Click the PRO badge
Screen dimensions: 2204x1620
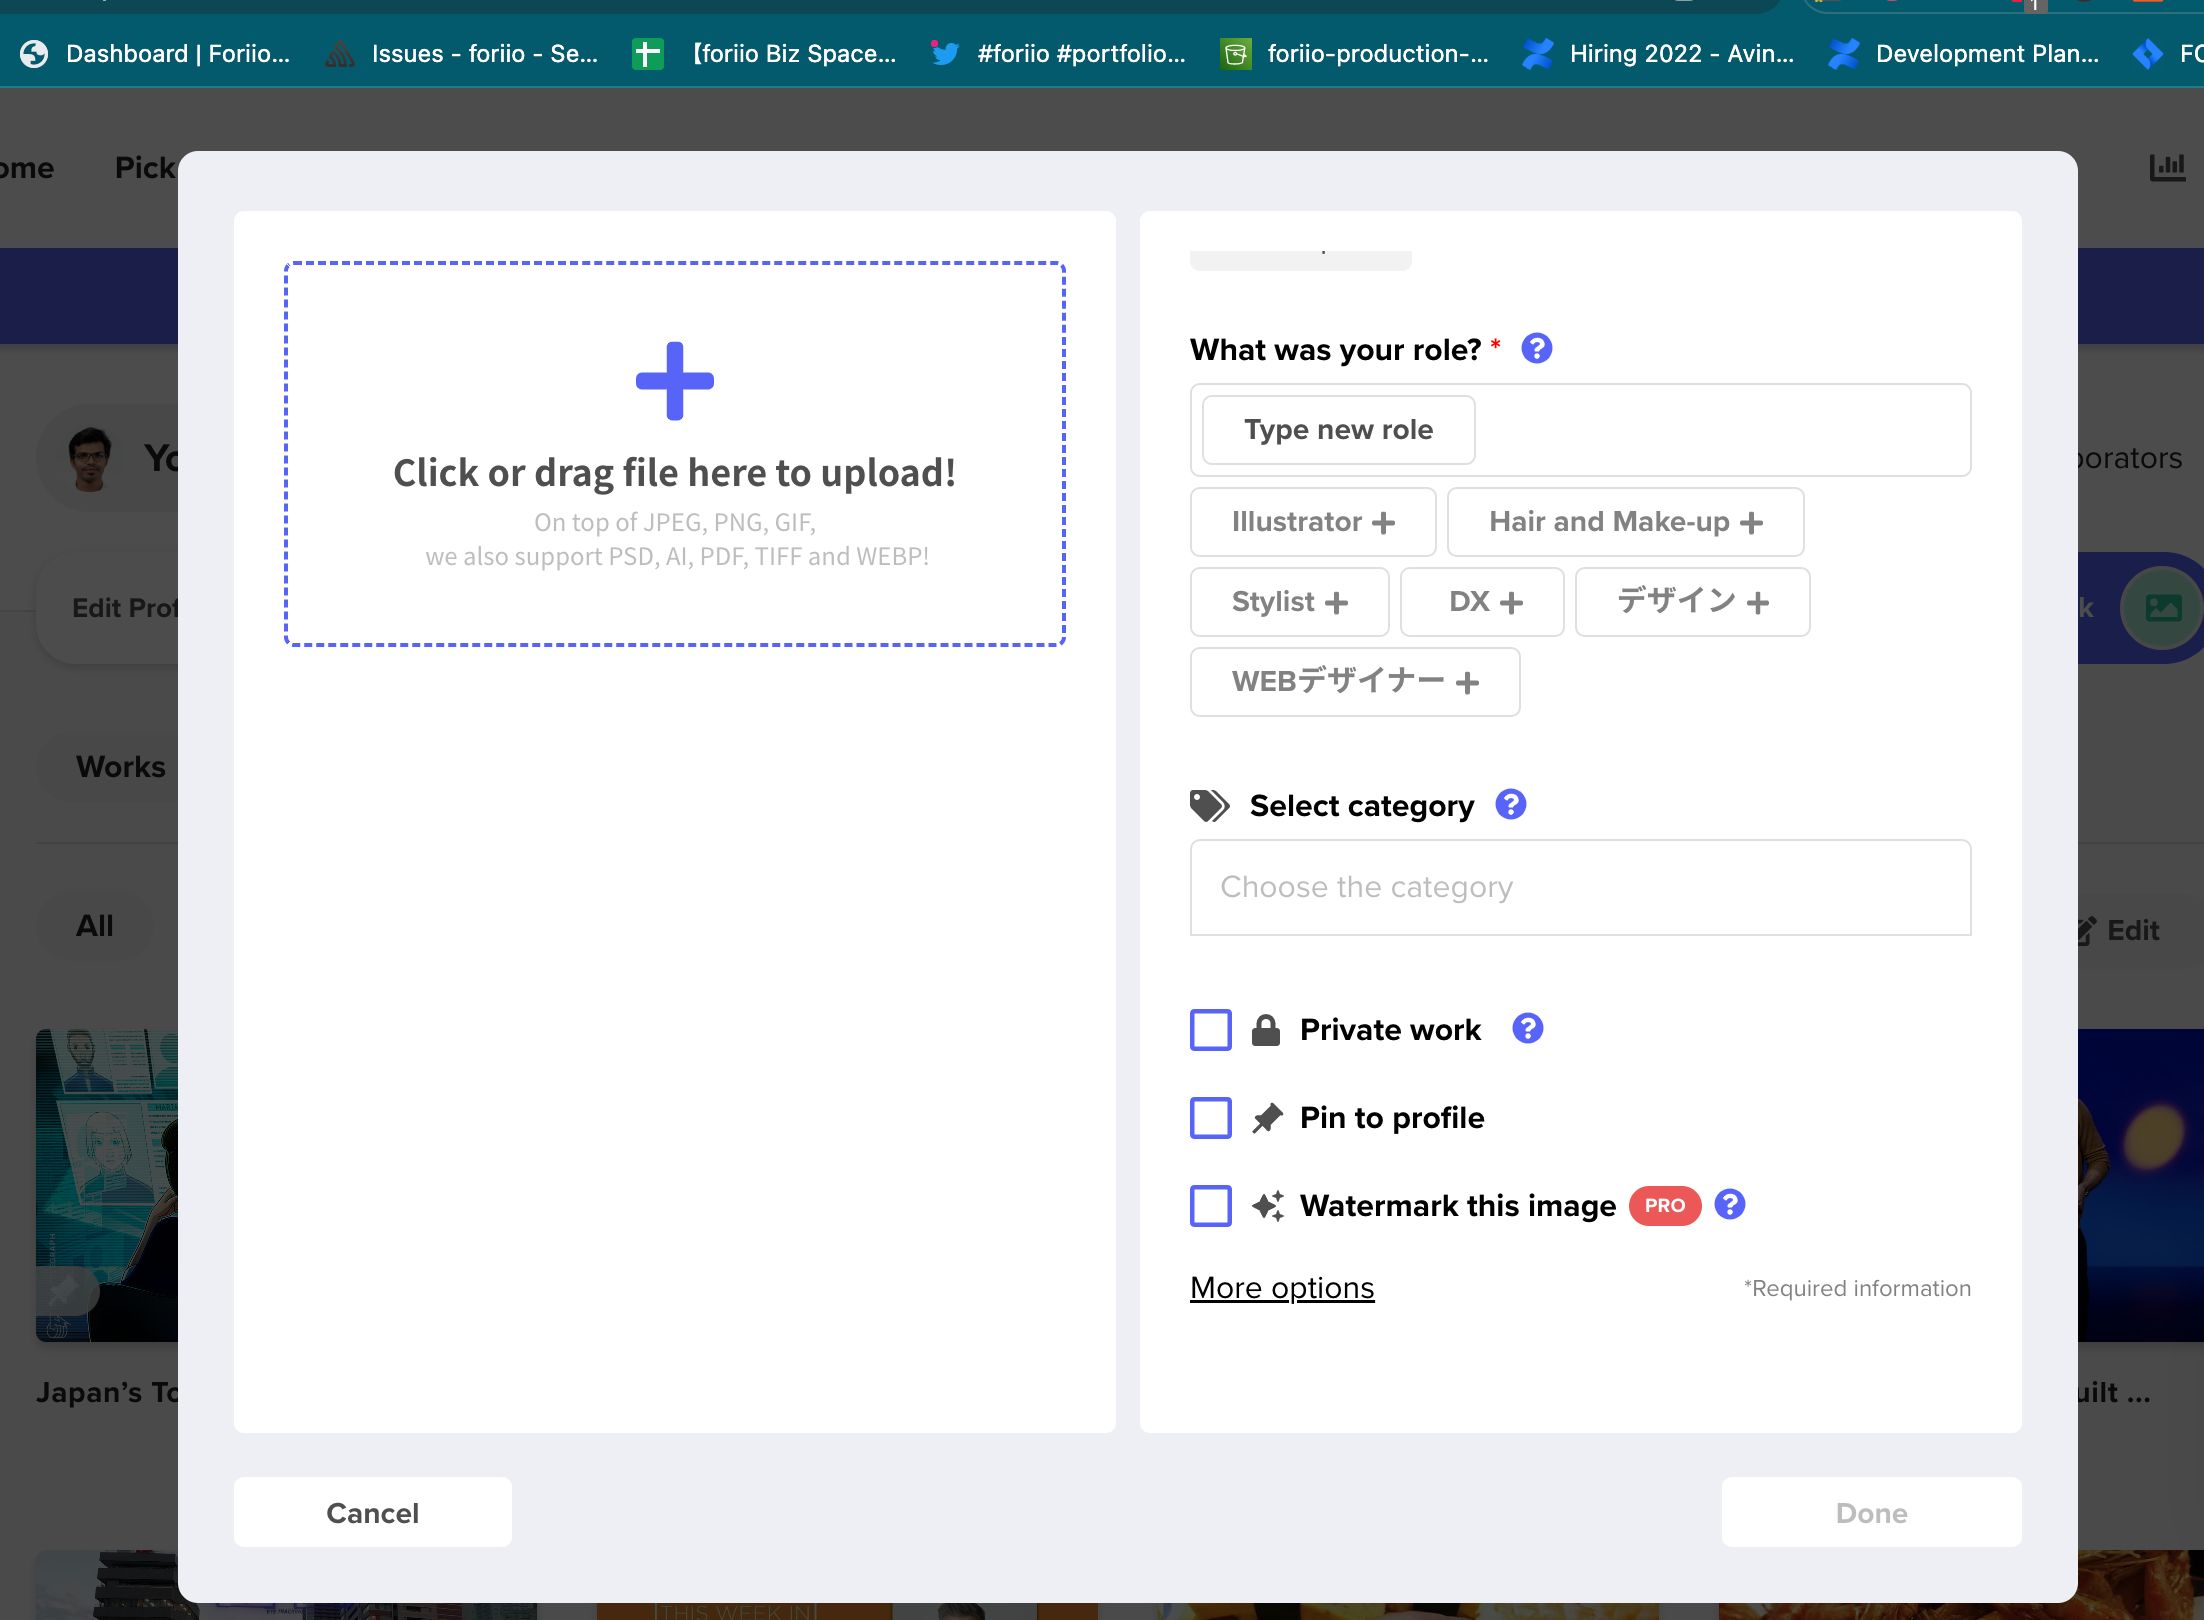pos(1664,1206)
